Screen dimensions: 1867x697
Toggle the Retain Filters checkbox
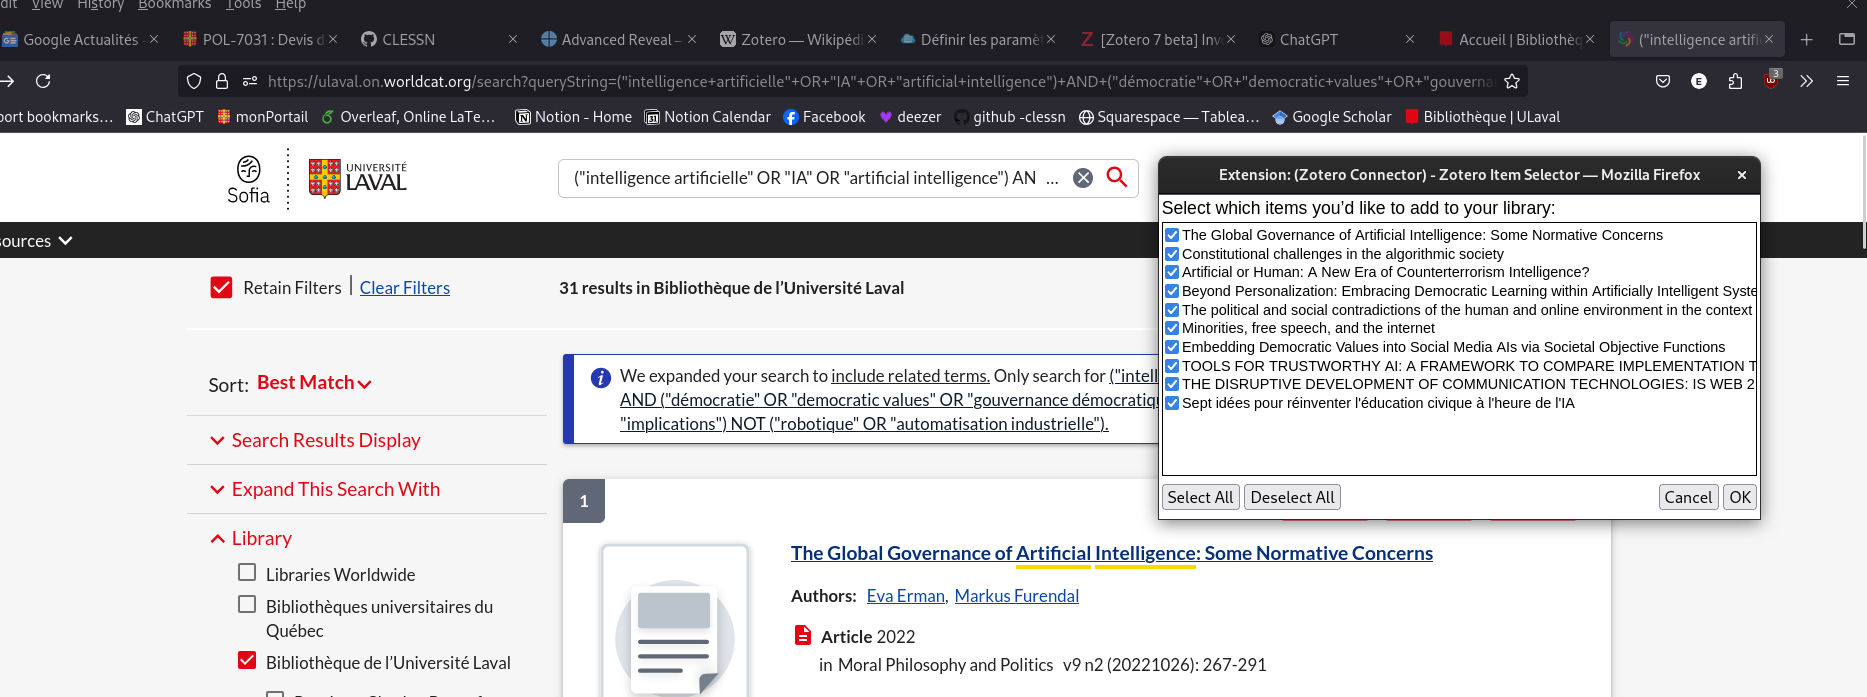pyautogui.click(x=221, y=288)
